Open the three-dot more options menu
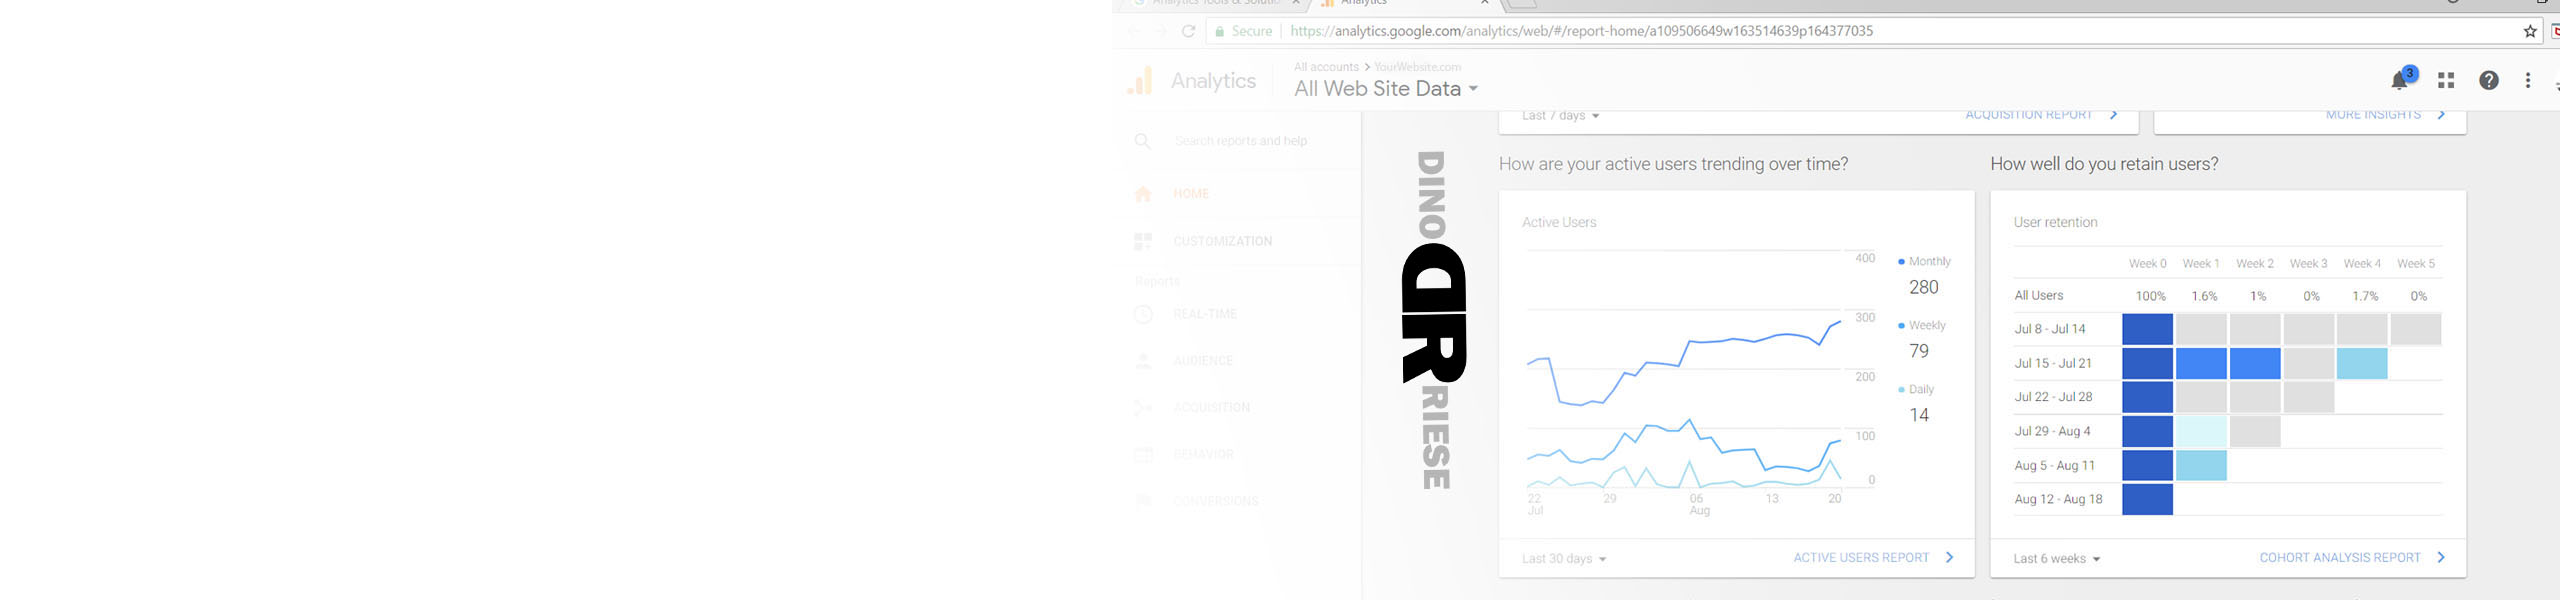 [x=2528, y=81]
